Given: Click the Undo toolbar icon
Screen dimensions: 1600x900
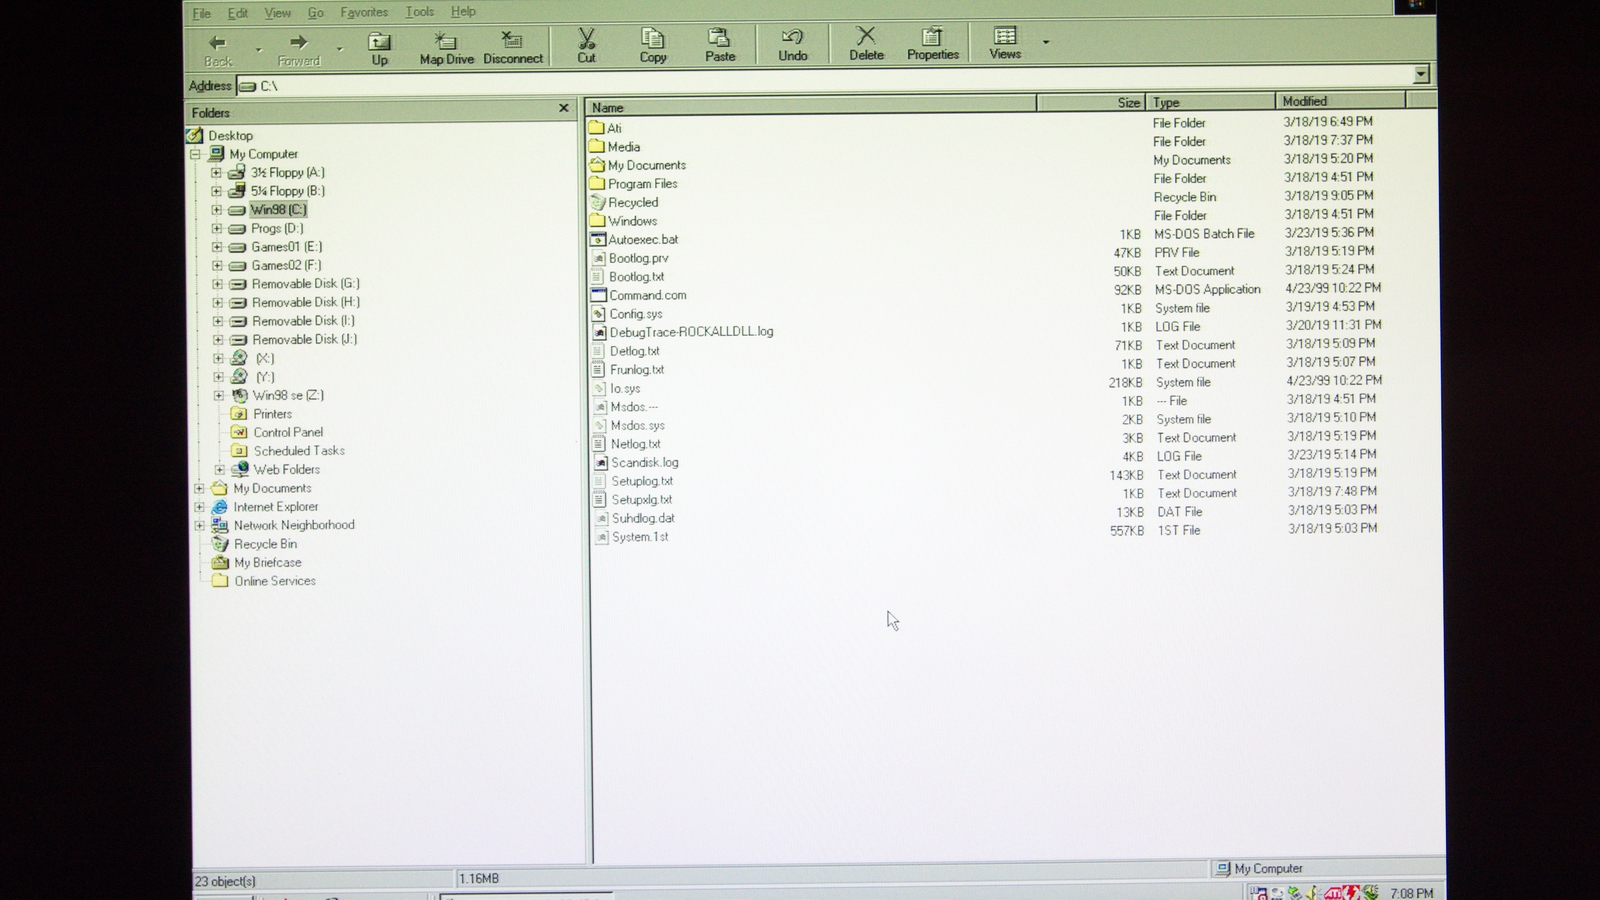Looking at the screenshot, I should tap(792, 37).
